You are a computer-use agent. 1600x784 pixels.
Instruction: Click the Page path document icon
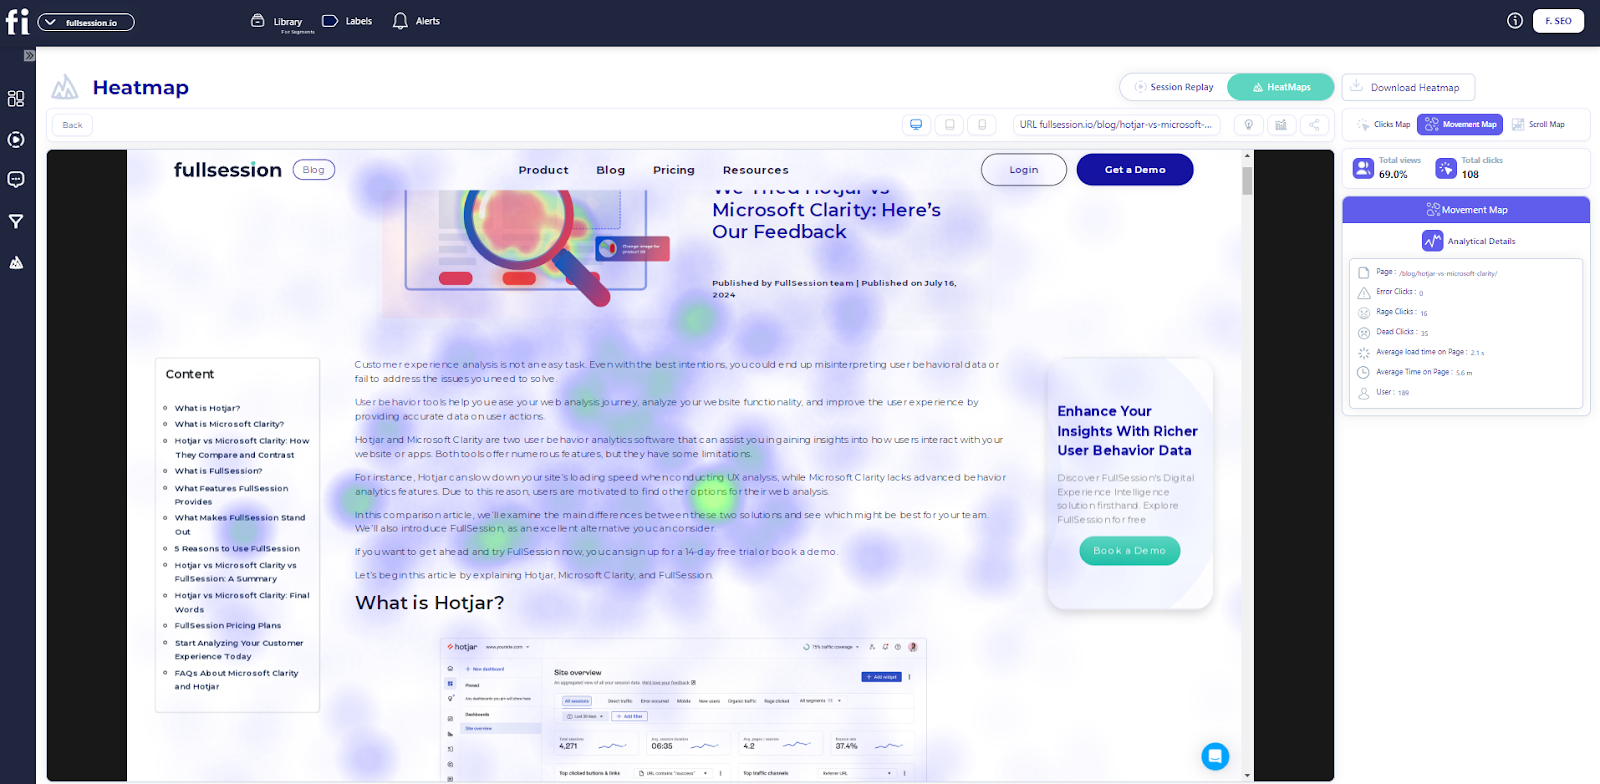(x=1364, y=273)
